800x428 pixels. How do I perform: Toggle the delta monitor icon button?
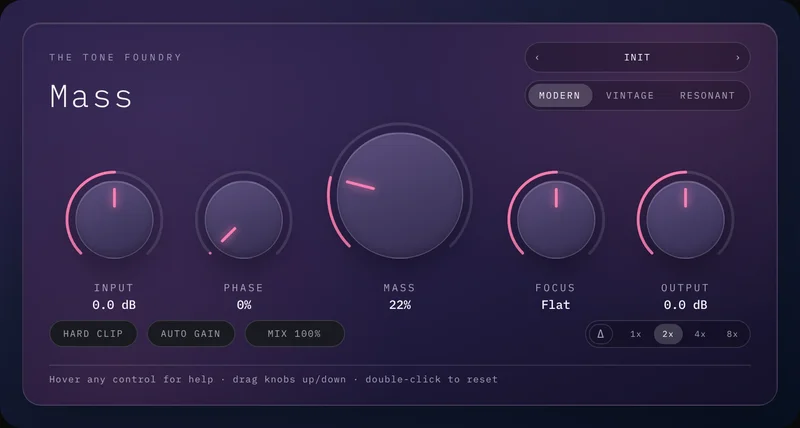click(x=601, y=334)
